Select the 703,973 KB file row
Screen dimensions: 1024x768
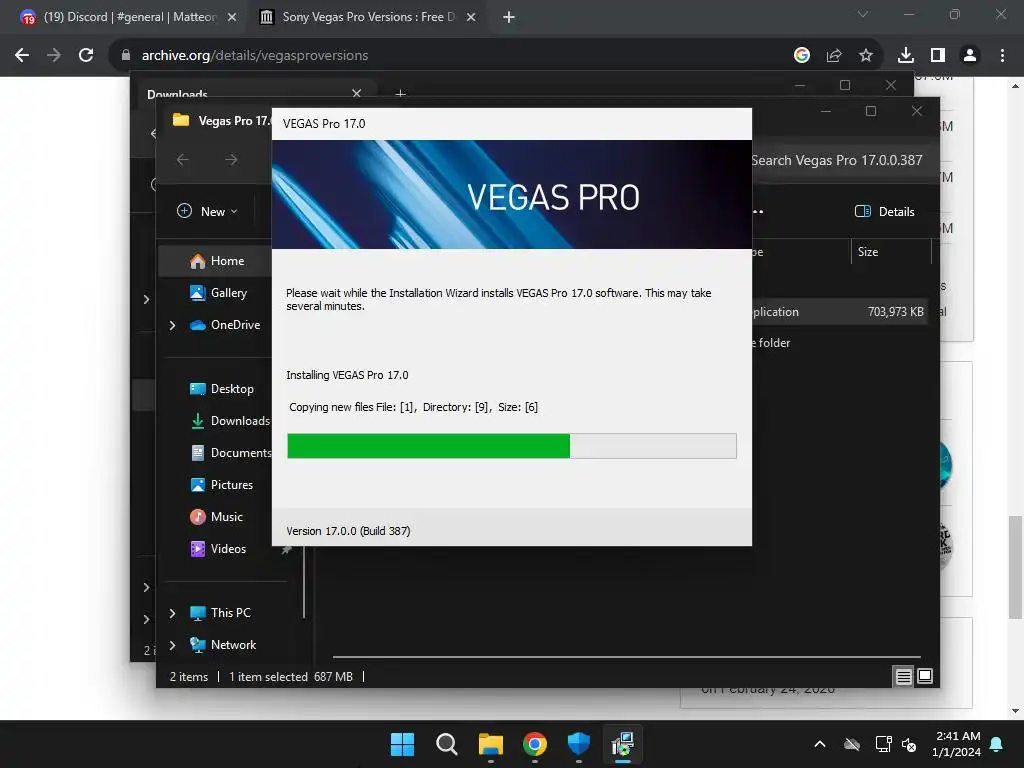(840, 312)
